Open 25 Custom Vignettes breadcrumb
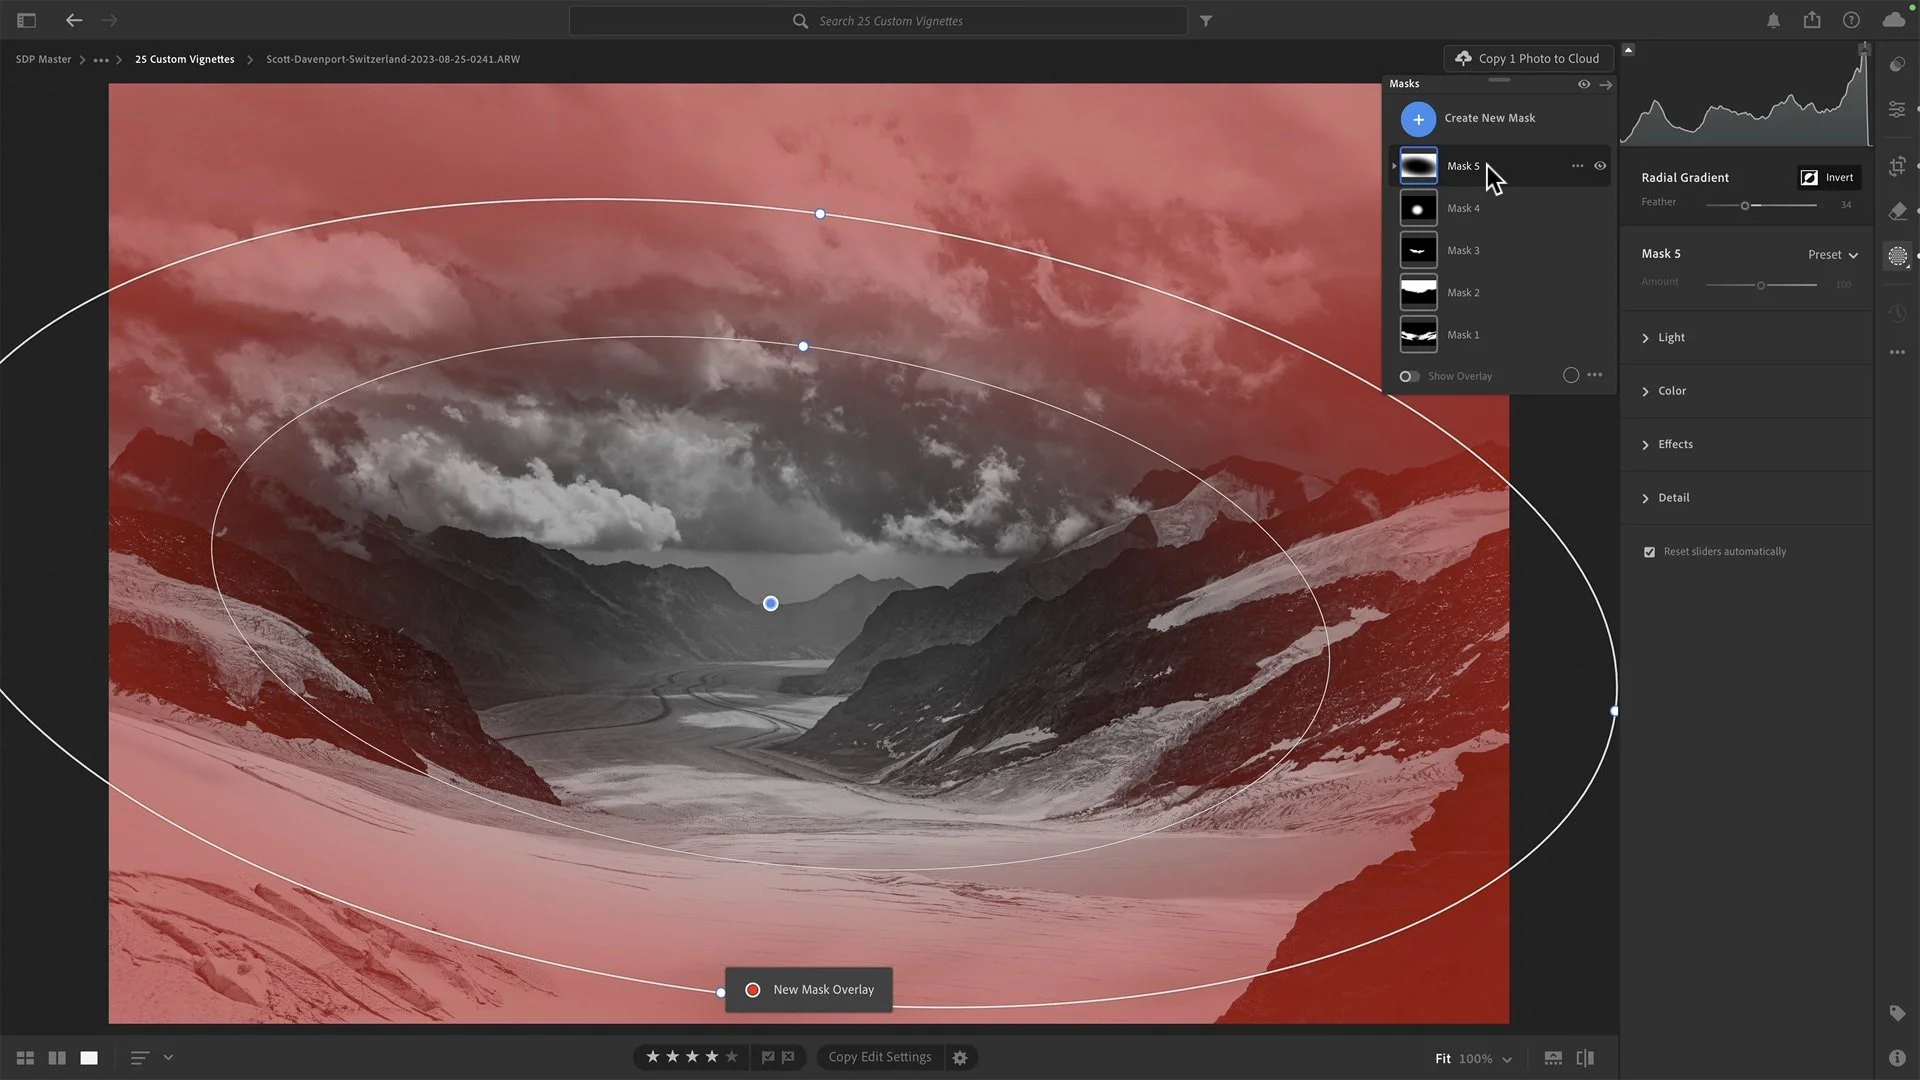Screen dimensions: 1920x1080 184,59
